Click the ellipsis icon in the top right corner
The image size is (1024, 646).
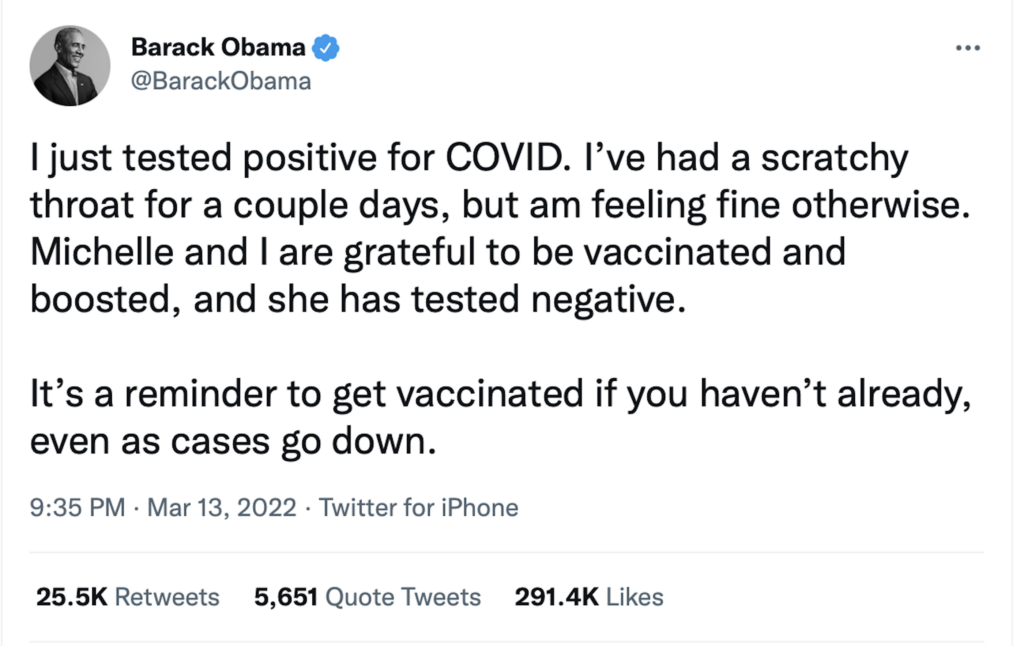tap(968, 47)
